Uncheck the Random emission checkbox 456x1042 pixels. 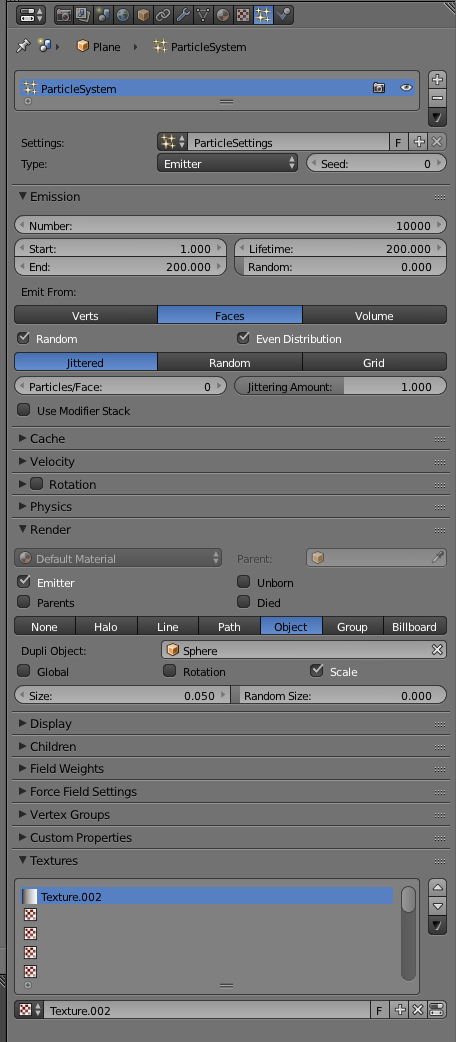[24, 338]
